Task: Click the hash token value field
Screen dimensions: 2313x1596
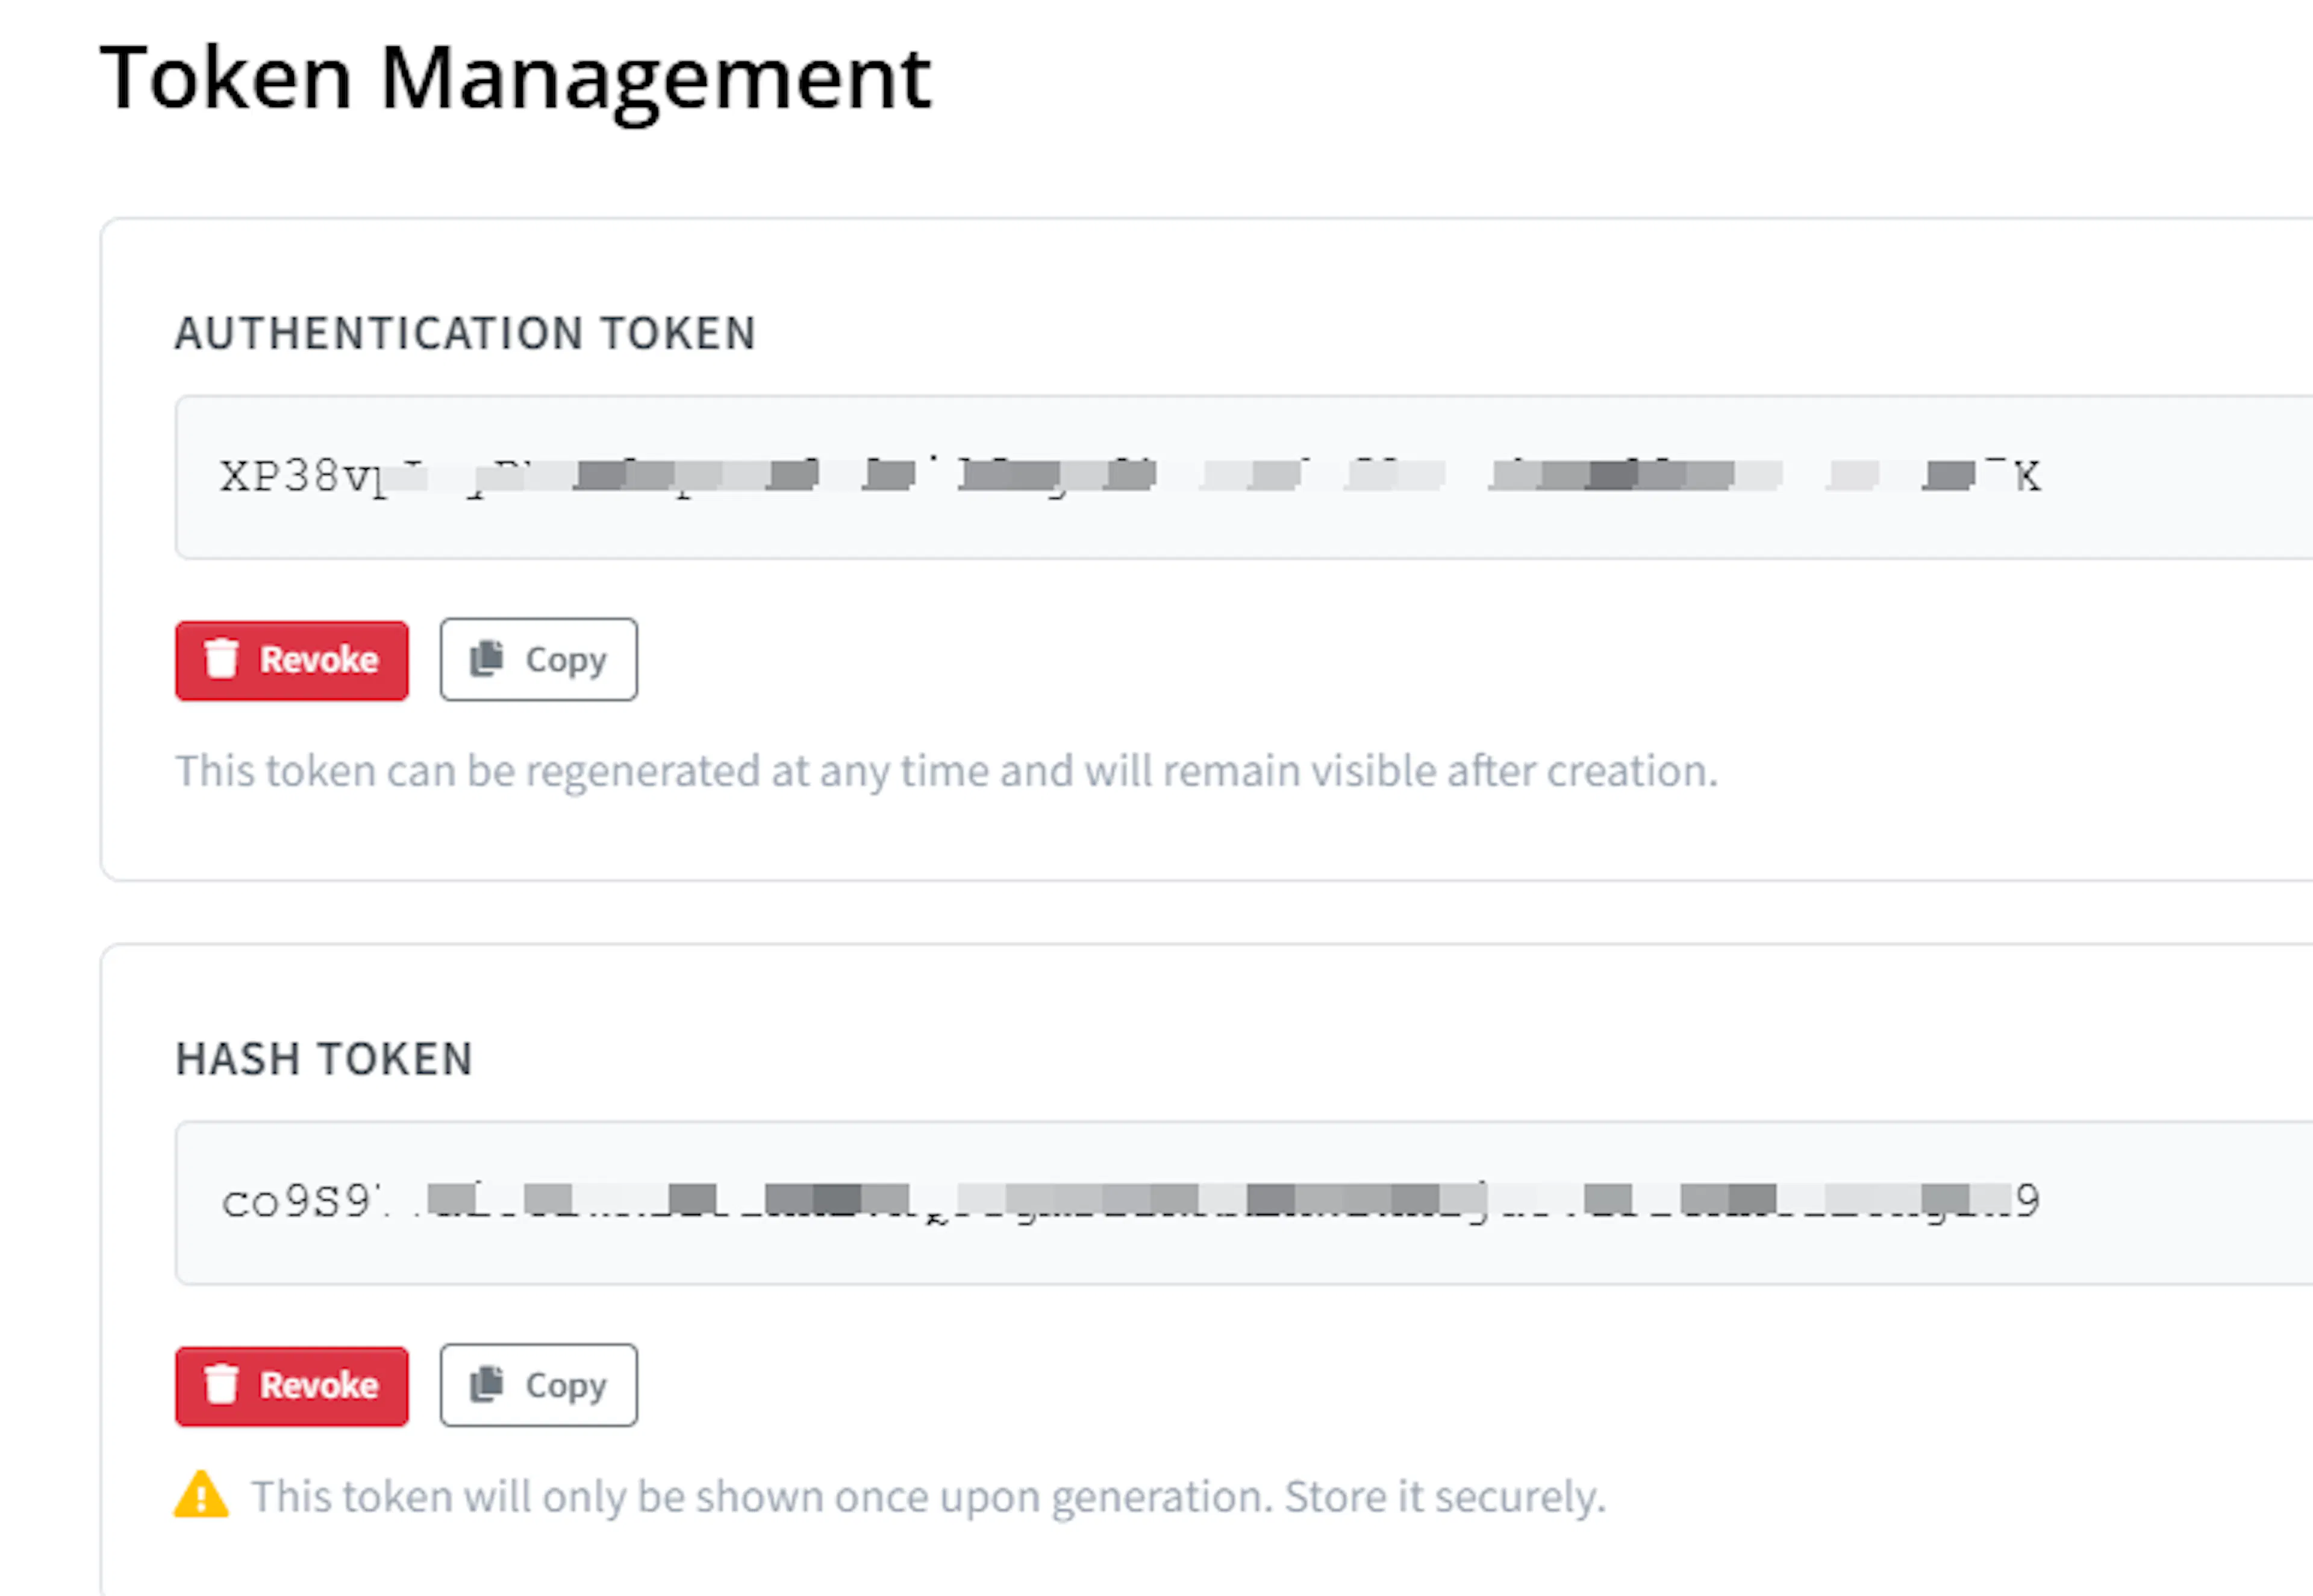Action: [x=1244, y=1203]
